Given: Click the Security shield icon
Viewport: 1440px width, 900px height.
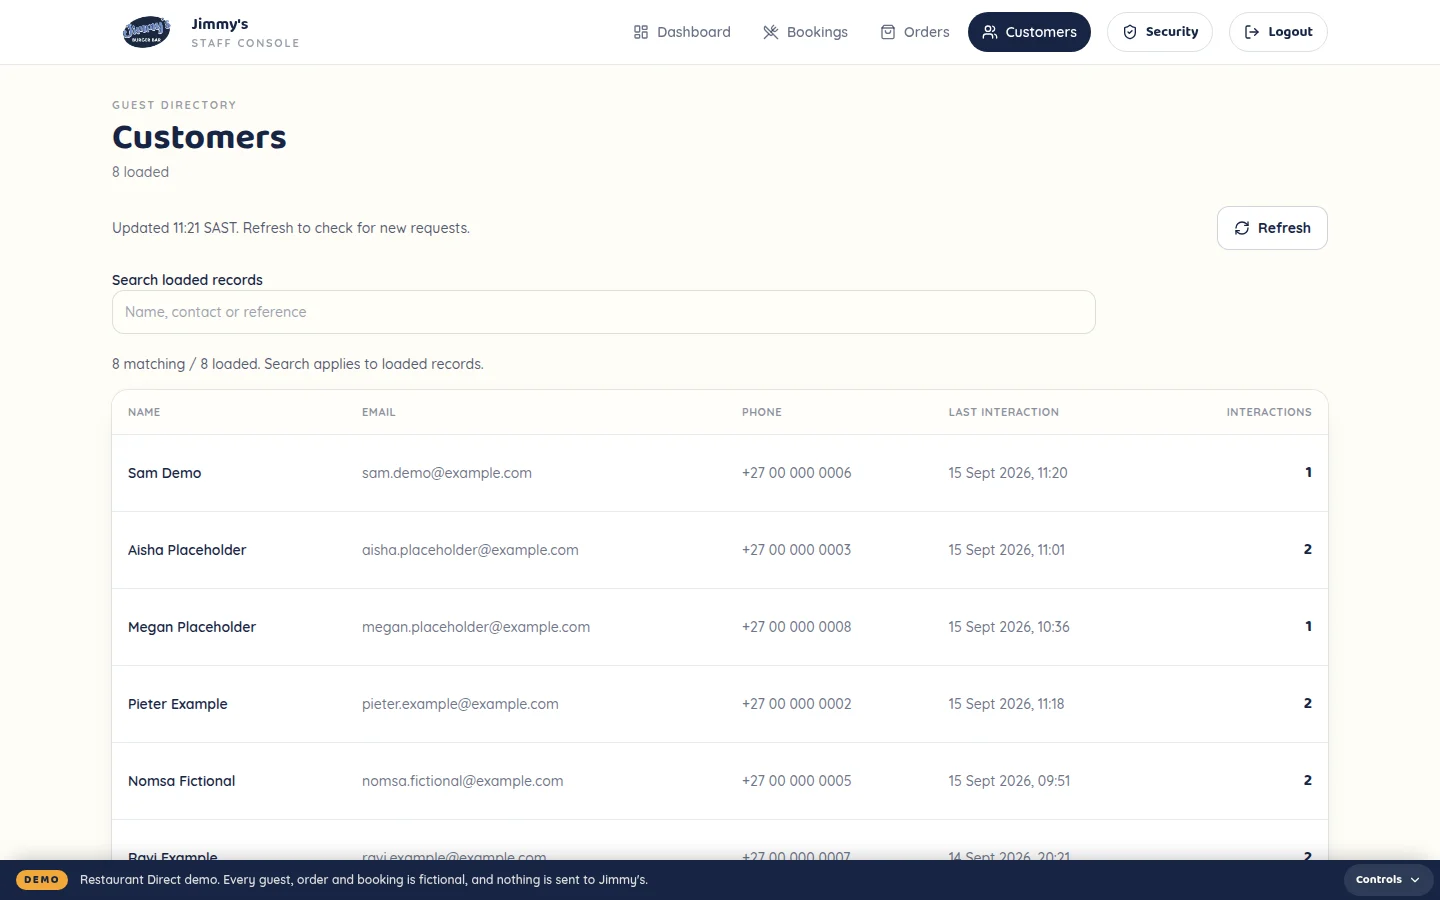Looking at the screenshot, I should point(1130,32).
